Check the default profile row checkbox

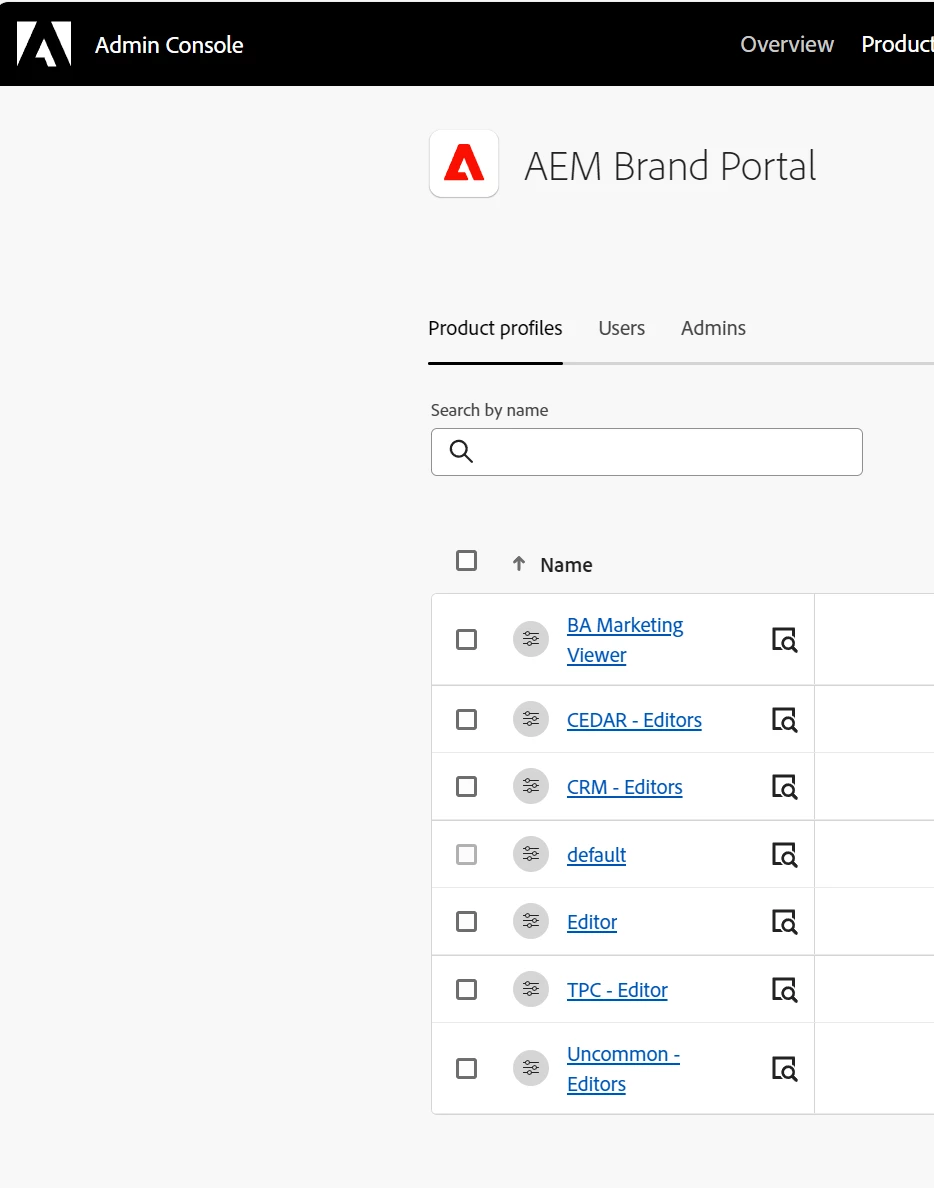tap(467, 855)
